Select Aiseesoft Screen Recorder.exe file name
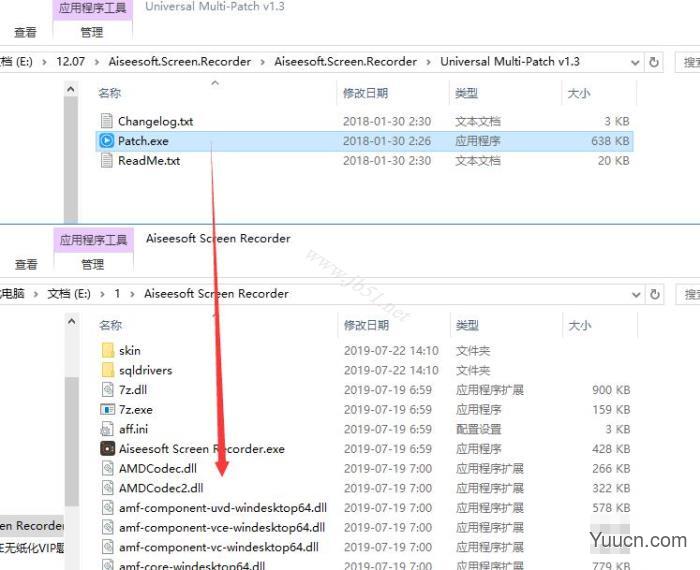Viewport: 700px width, 570px height. click(x=202, y=449)
